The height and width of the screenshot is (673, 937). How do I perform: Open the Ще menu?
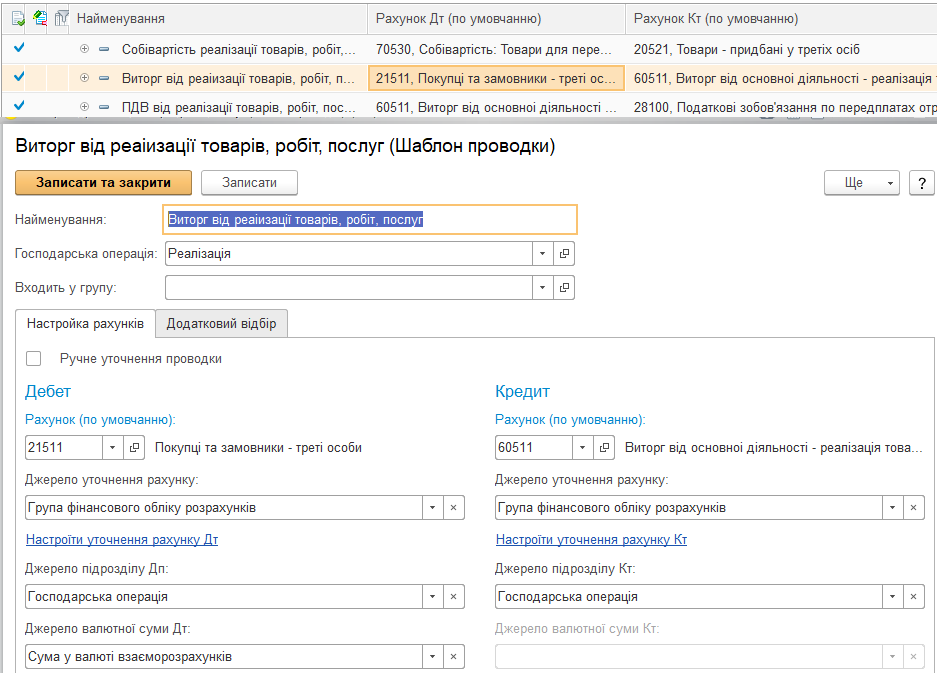861,183
